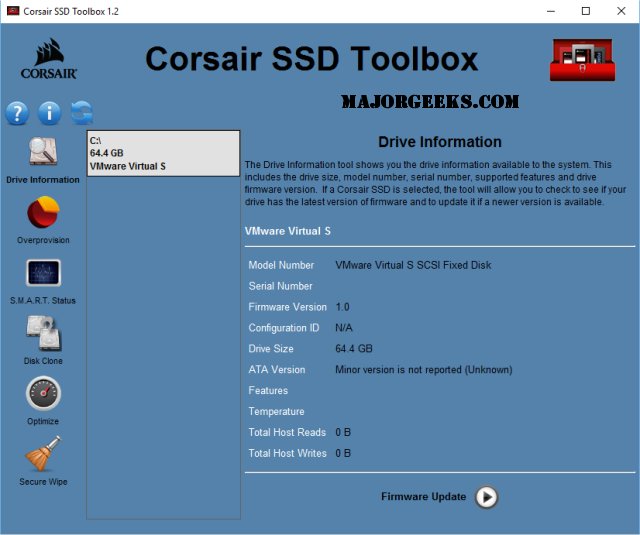The height and width of the screenshot is (535, 640).
Task: Click the Total Host Writes label
Action: tap(288, 453)
